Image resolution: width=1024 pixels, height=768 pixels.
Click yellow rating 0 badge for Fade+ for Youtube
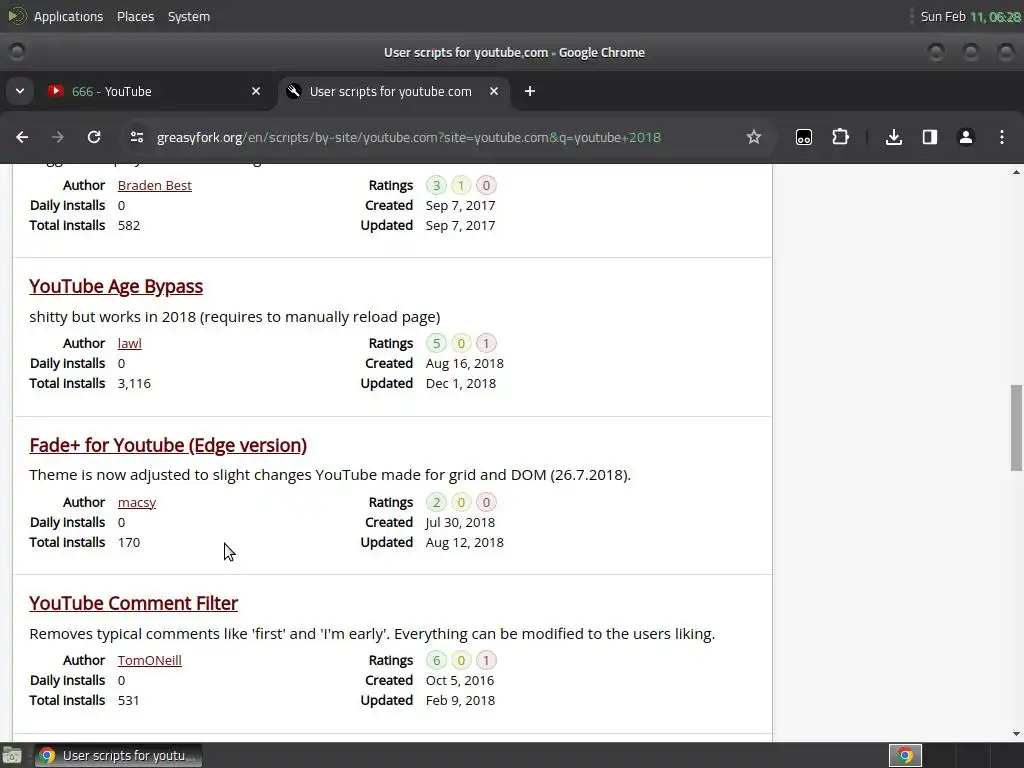click(461, 502)
